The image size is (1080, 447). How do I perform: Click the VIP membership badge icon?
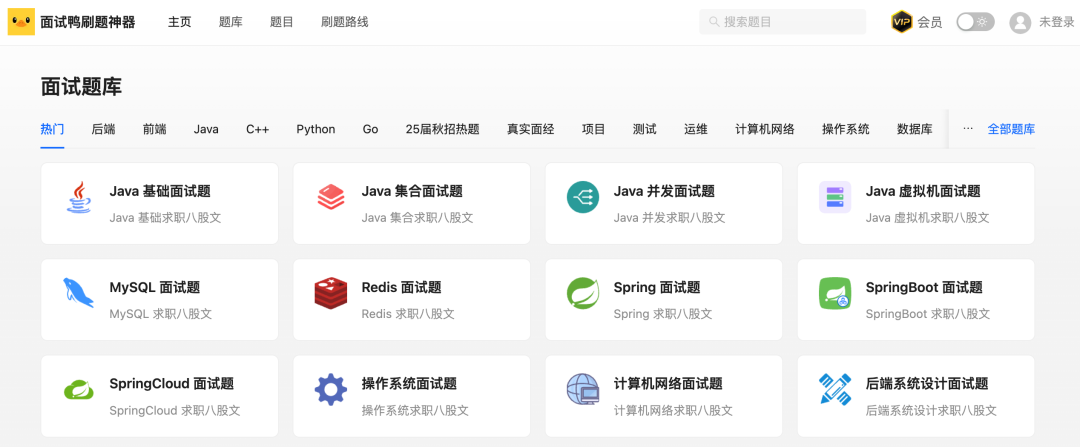(901, 22)
